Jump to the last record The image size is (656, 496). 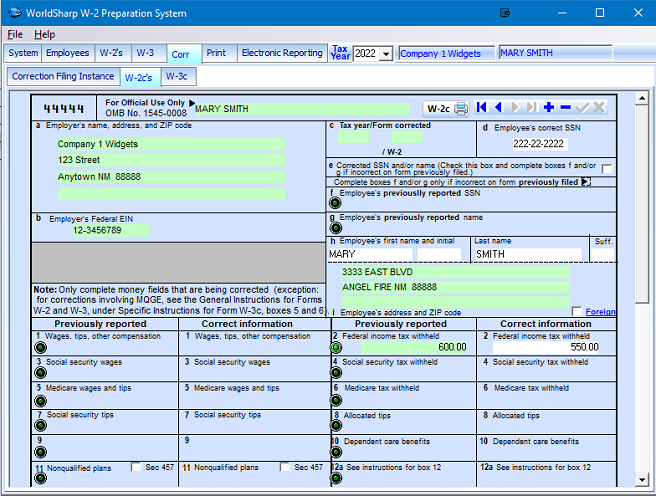pyautogui.click(x=531, y=108)
